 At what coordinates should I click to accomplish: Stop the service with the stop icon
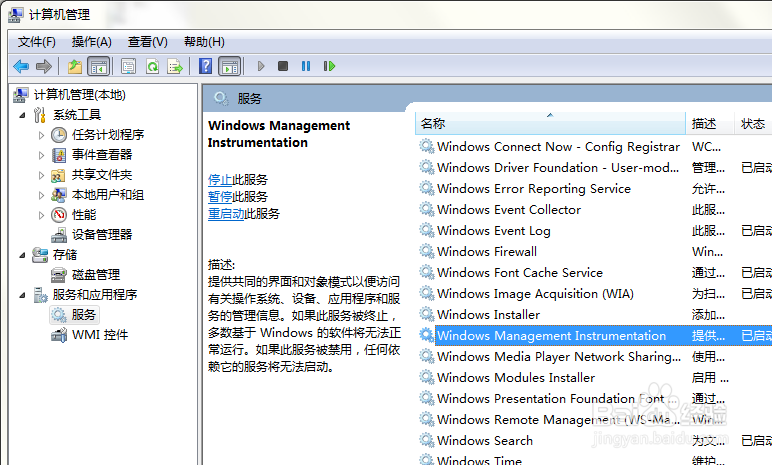click(283, 66)
